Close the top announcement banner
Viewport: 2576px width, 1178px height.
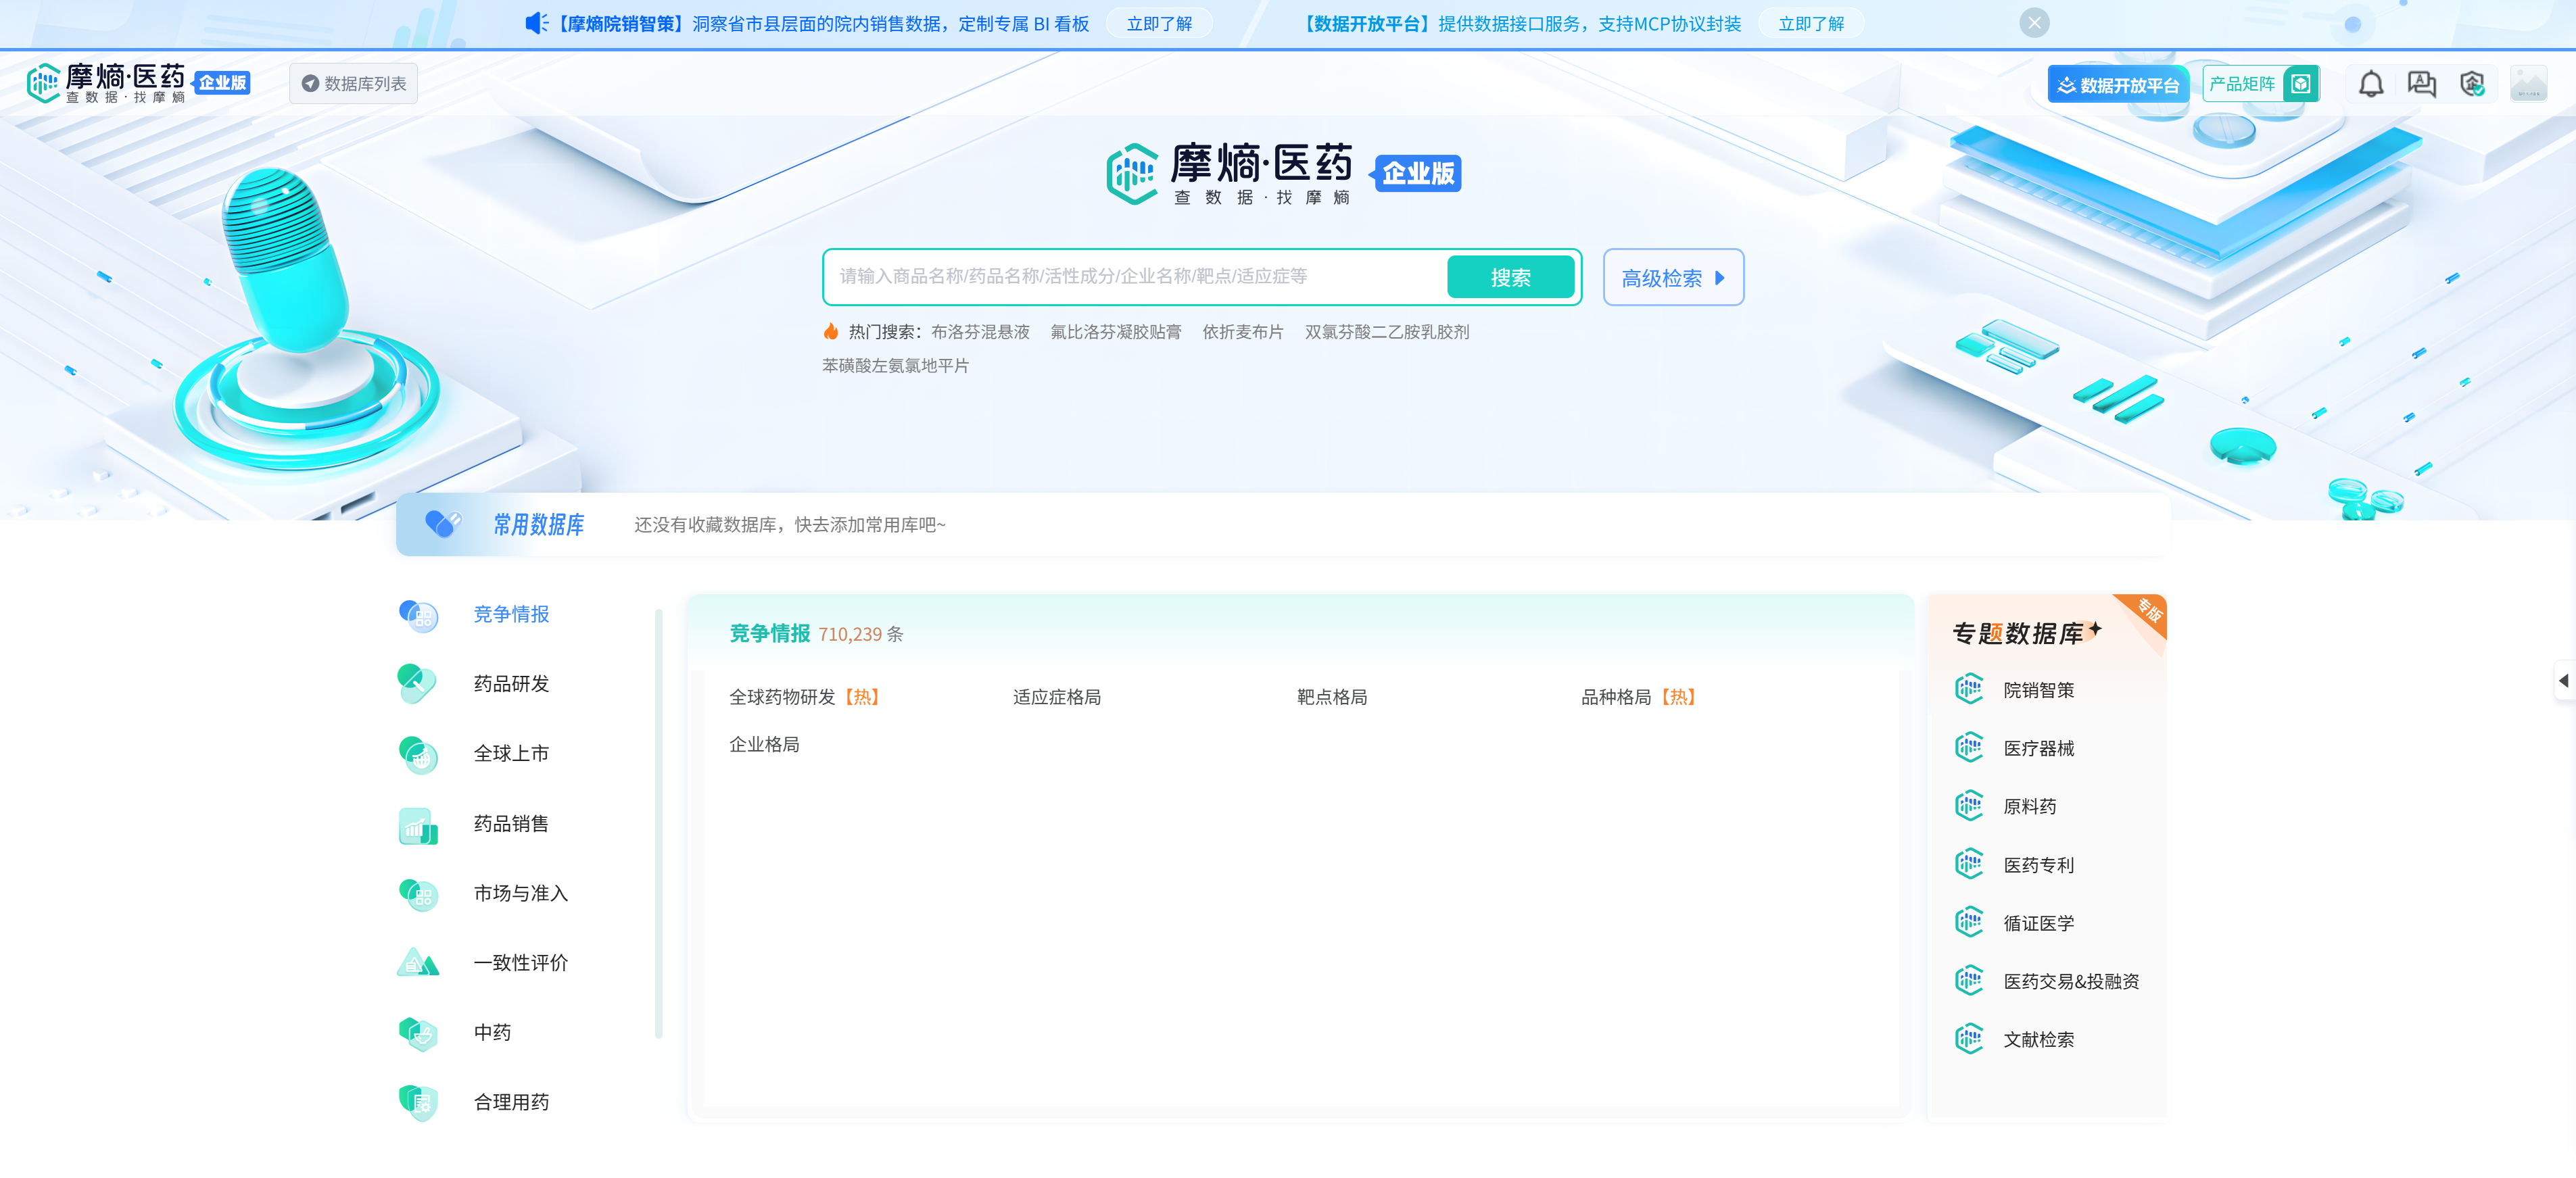point(2034,23)
